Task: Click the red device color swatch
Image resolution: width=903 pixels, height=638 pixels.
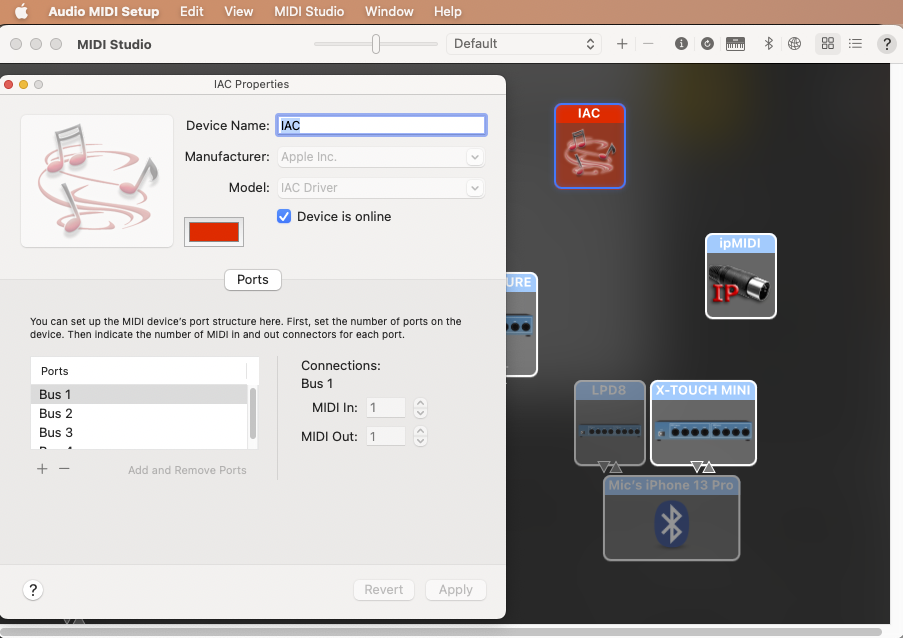Action: point(214,232)
